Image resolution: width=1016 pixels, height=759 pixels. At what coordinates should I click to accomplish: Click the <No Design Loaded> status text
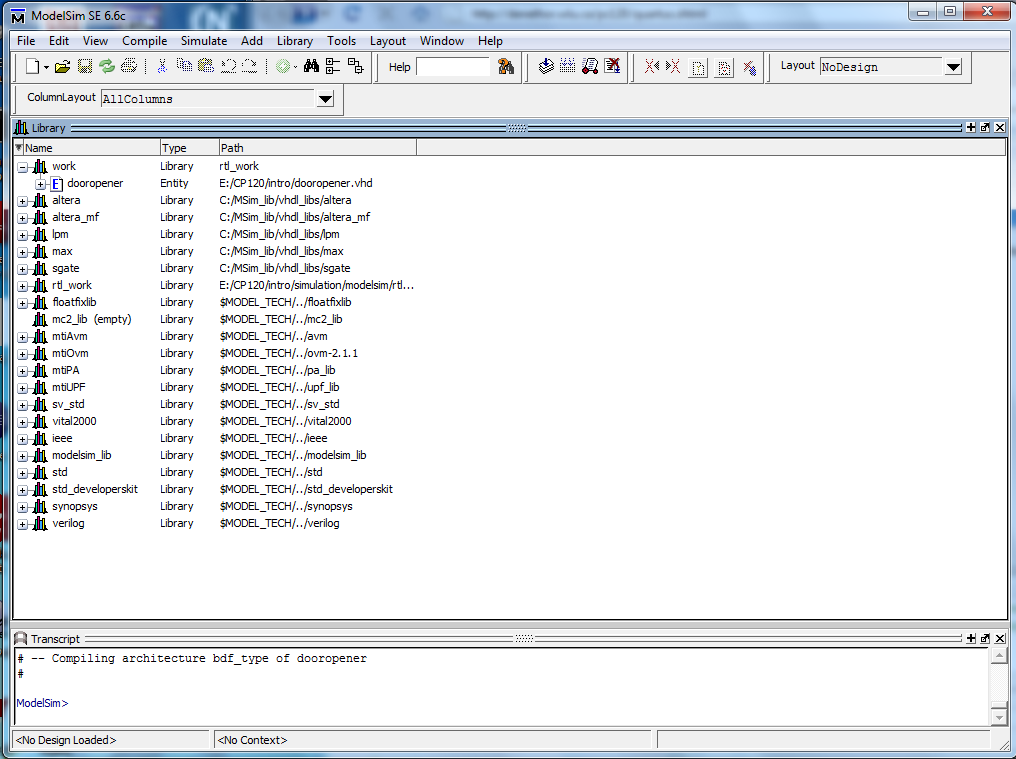pos(65,740)
